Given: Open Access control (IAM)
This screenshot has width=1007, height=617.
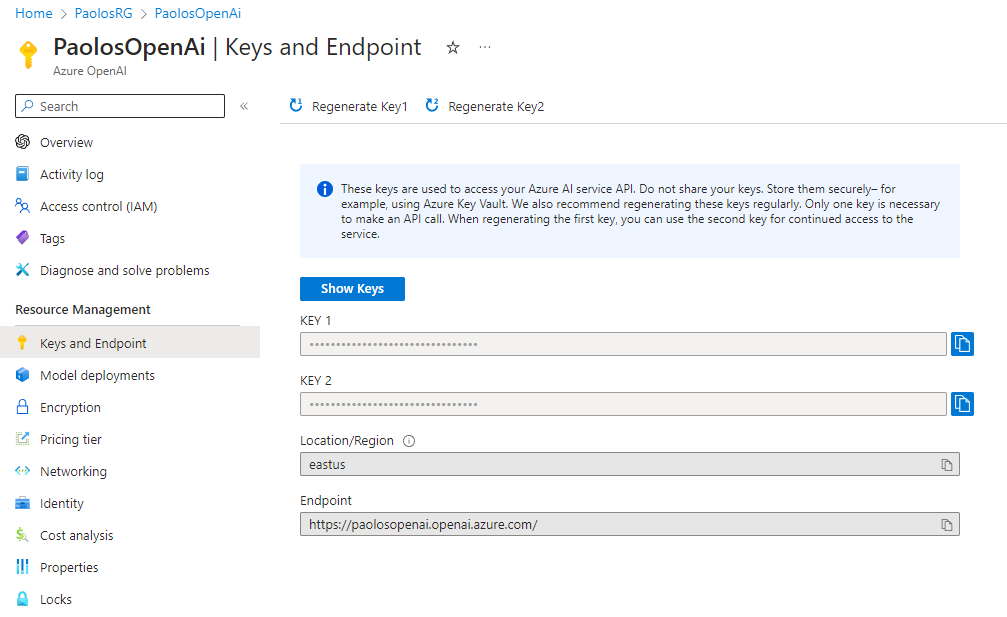Looking at the screenshot, I should [x=98, y=207].
